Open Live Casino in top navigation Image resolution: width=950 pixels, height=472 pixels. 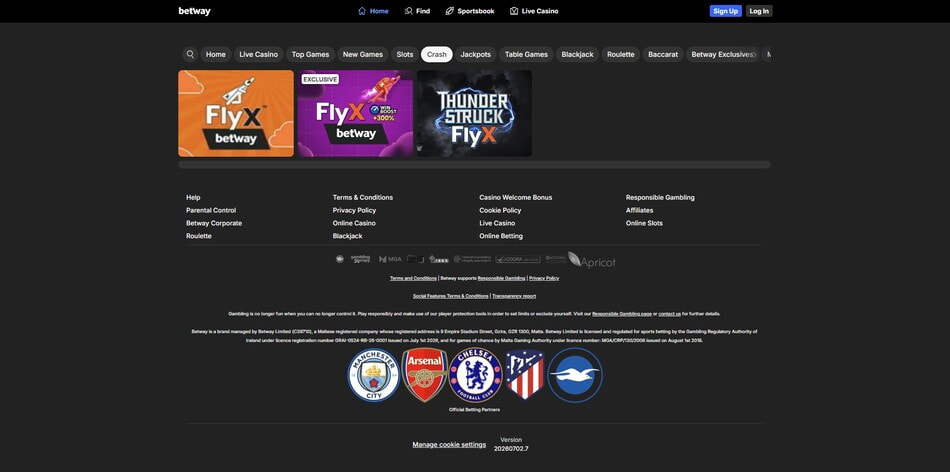pos(534,11)
